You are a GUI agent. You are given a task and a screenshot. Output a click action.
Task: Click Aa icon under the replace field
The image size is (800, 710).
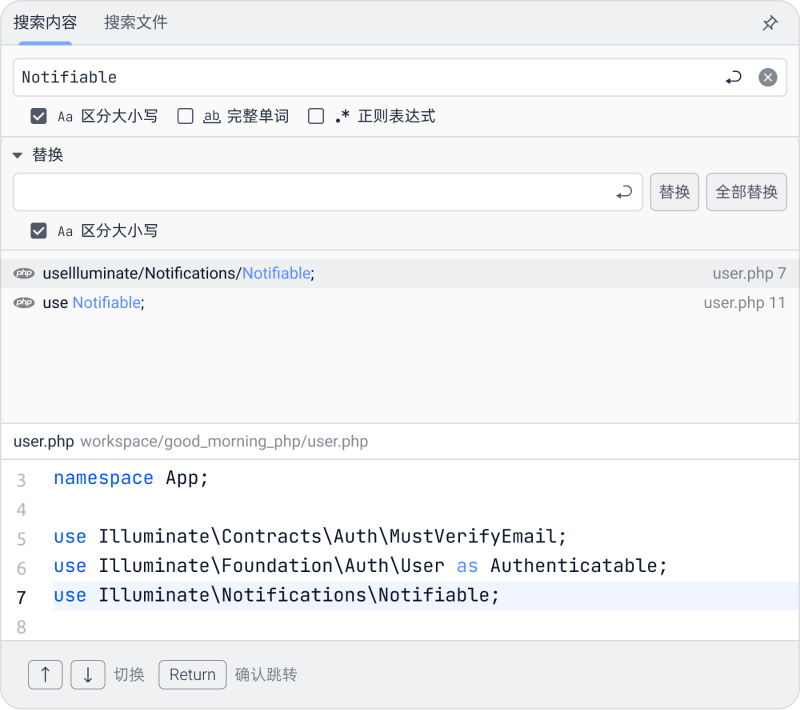(65, 232)
